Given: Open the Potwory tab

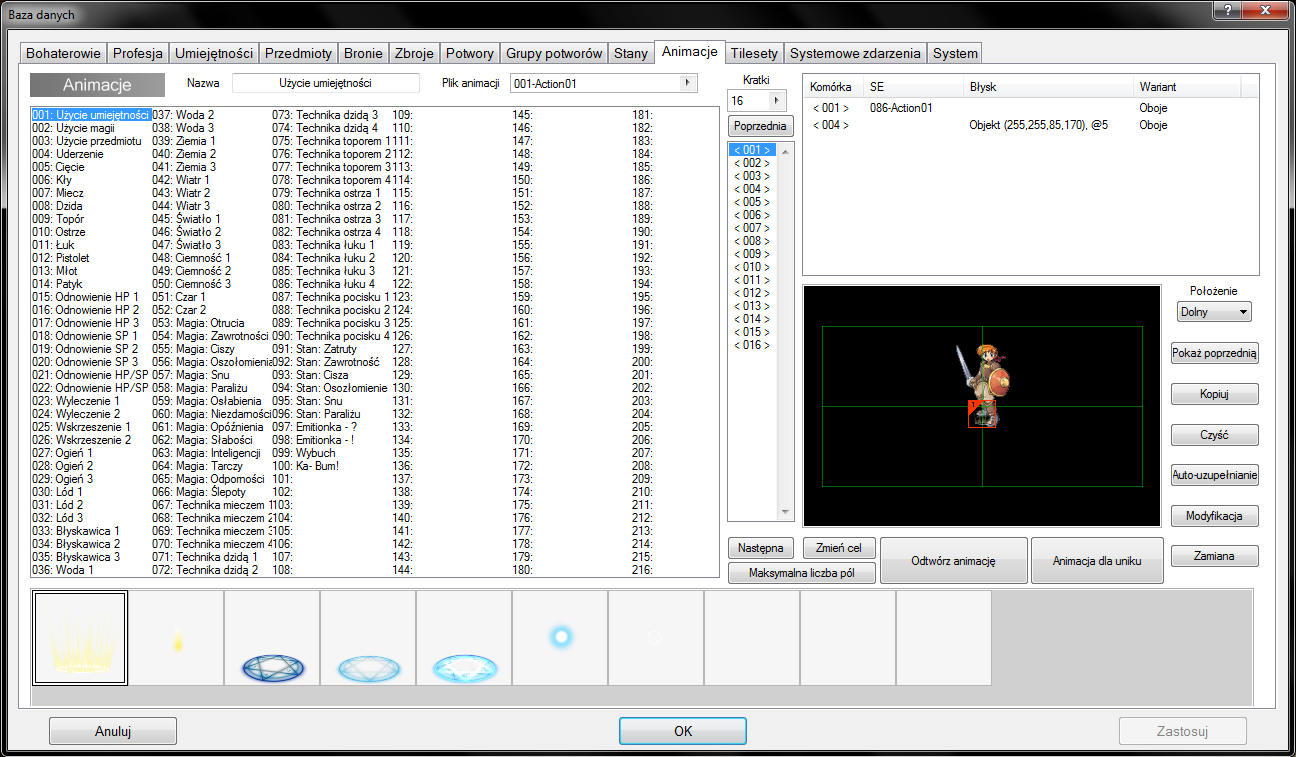Looking at the screenshot, I should [470, 53].
